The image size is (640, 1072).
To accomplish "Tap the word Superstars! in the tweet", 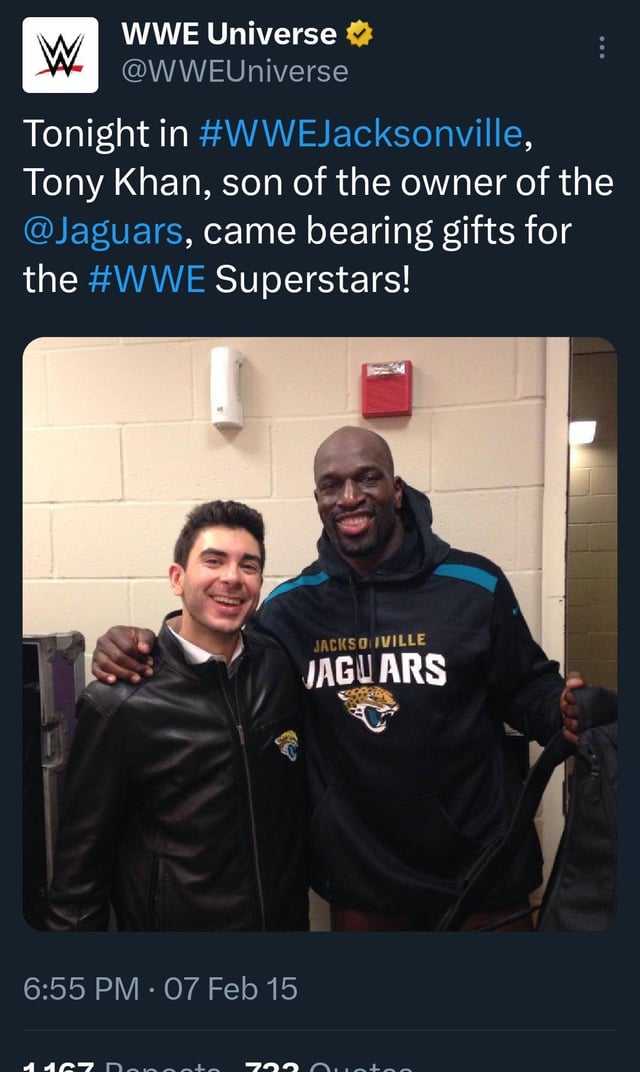I will pyautogui.click(x=313, y=279).
